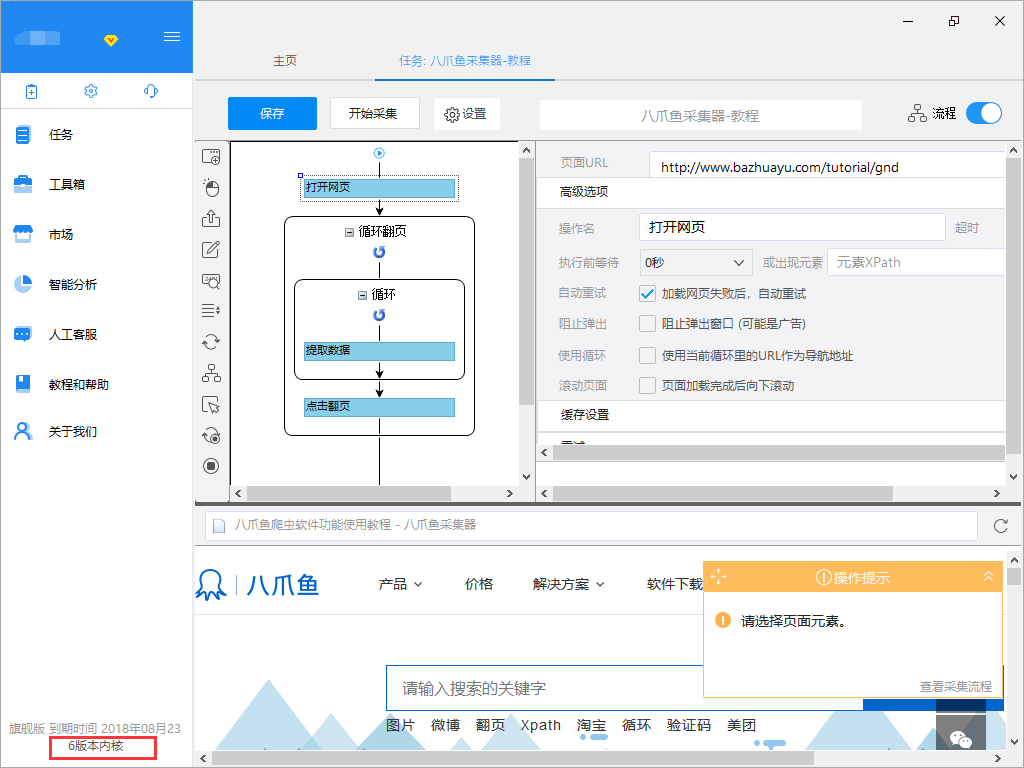
Task: Check 使用当前循环里的URL作为导航地址 checkbox
Action: 647,355
